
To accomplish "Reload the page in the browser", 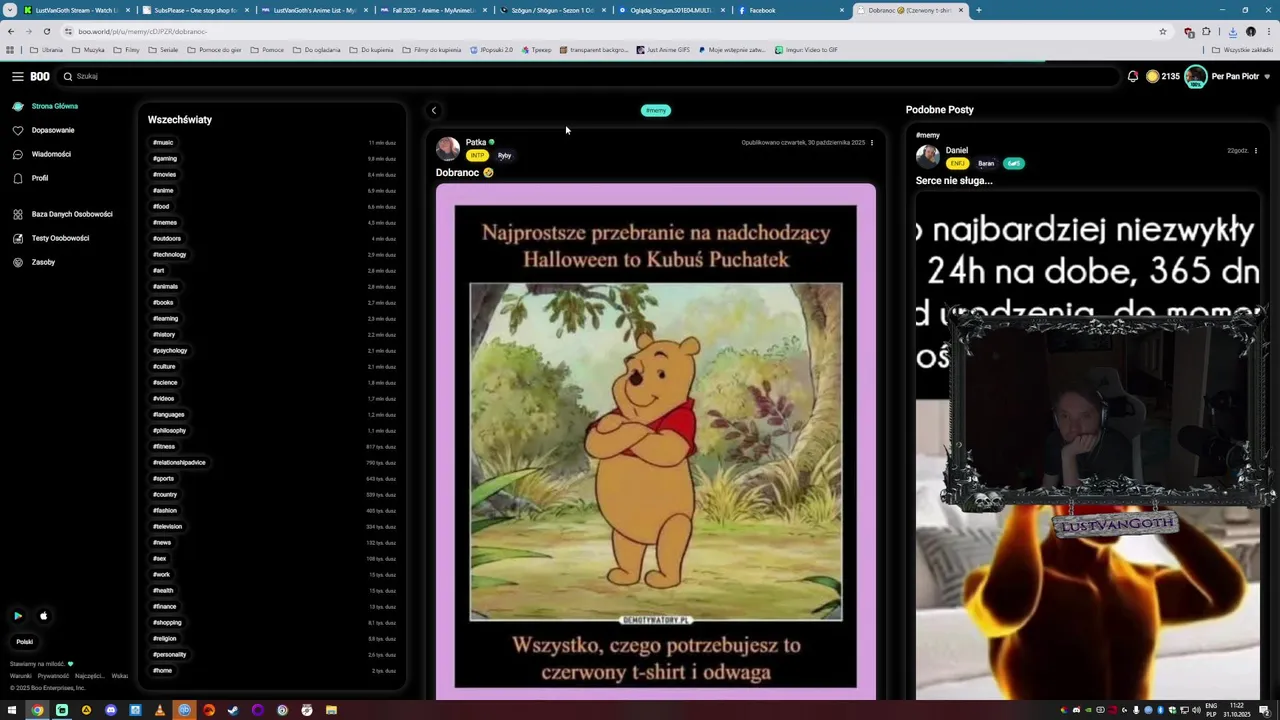I will tap(46, 31).
